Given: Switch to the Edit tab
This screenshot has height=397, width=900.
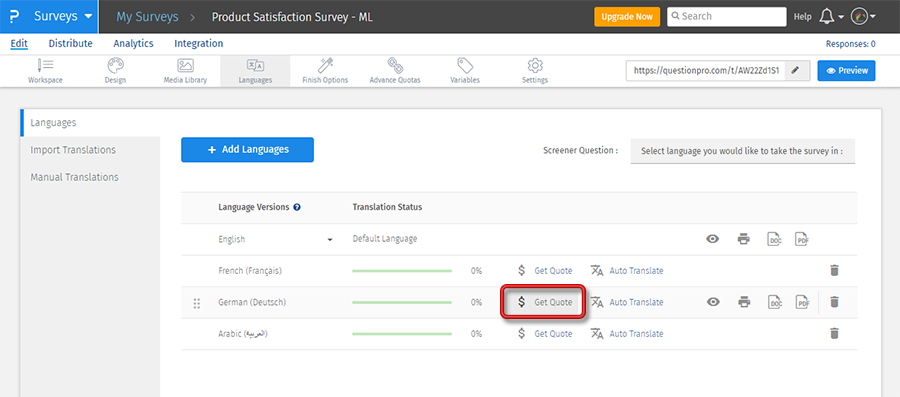Looking at the screenshot, I should [x=19, y=43].
